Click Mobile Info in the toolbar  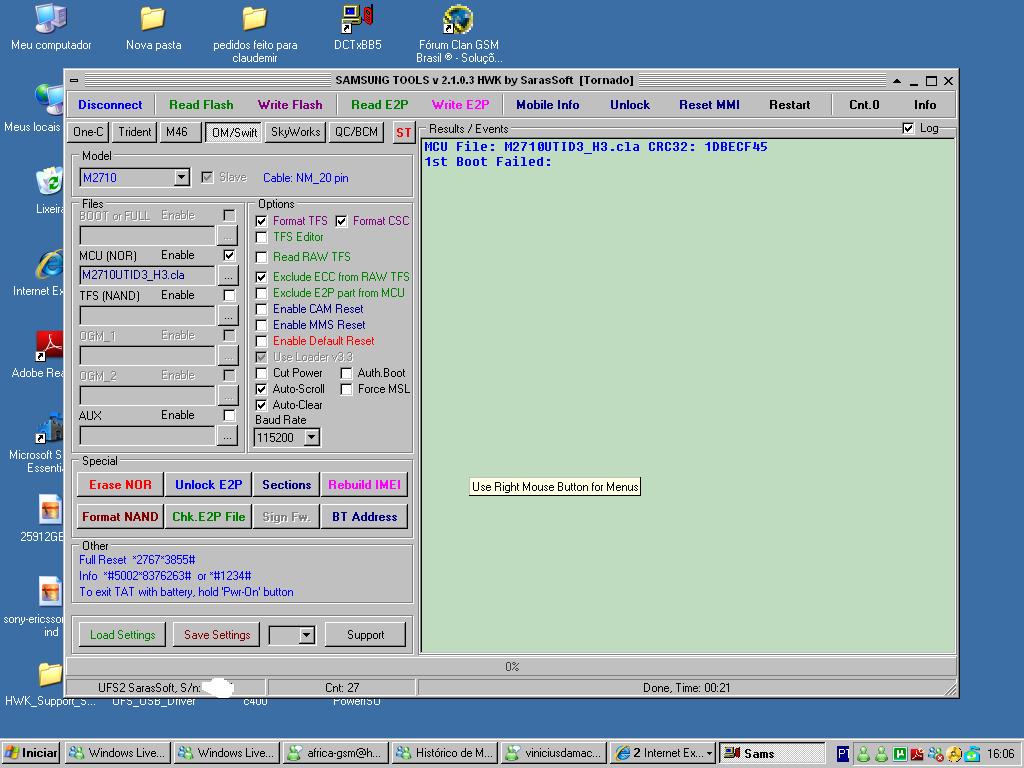[x=547, y=104]
